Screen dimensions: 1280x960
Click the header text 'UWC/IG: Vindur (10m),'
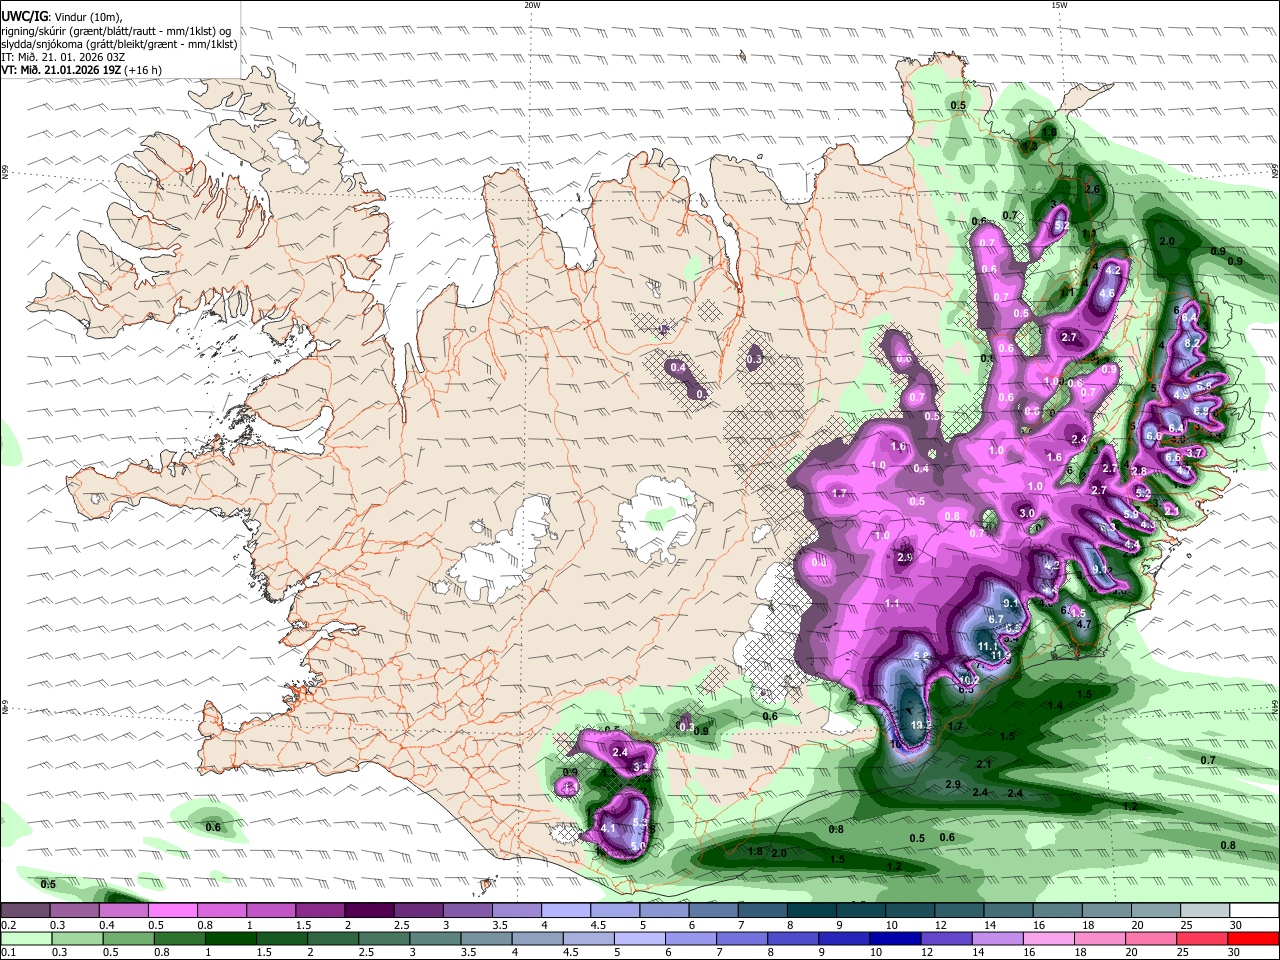[60, 17]
